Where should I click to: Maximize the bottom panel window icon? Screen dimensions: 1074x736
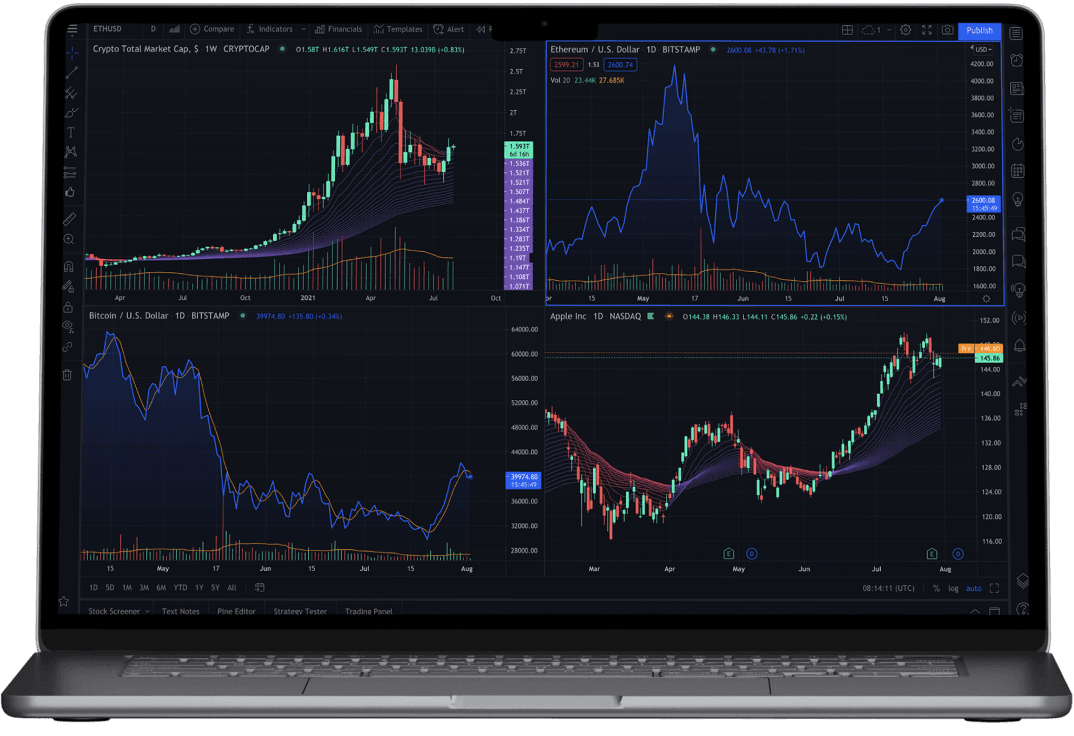click(x=995, y=611)
